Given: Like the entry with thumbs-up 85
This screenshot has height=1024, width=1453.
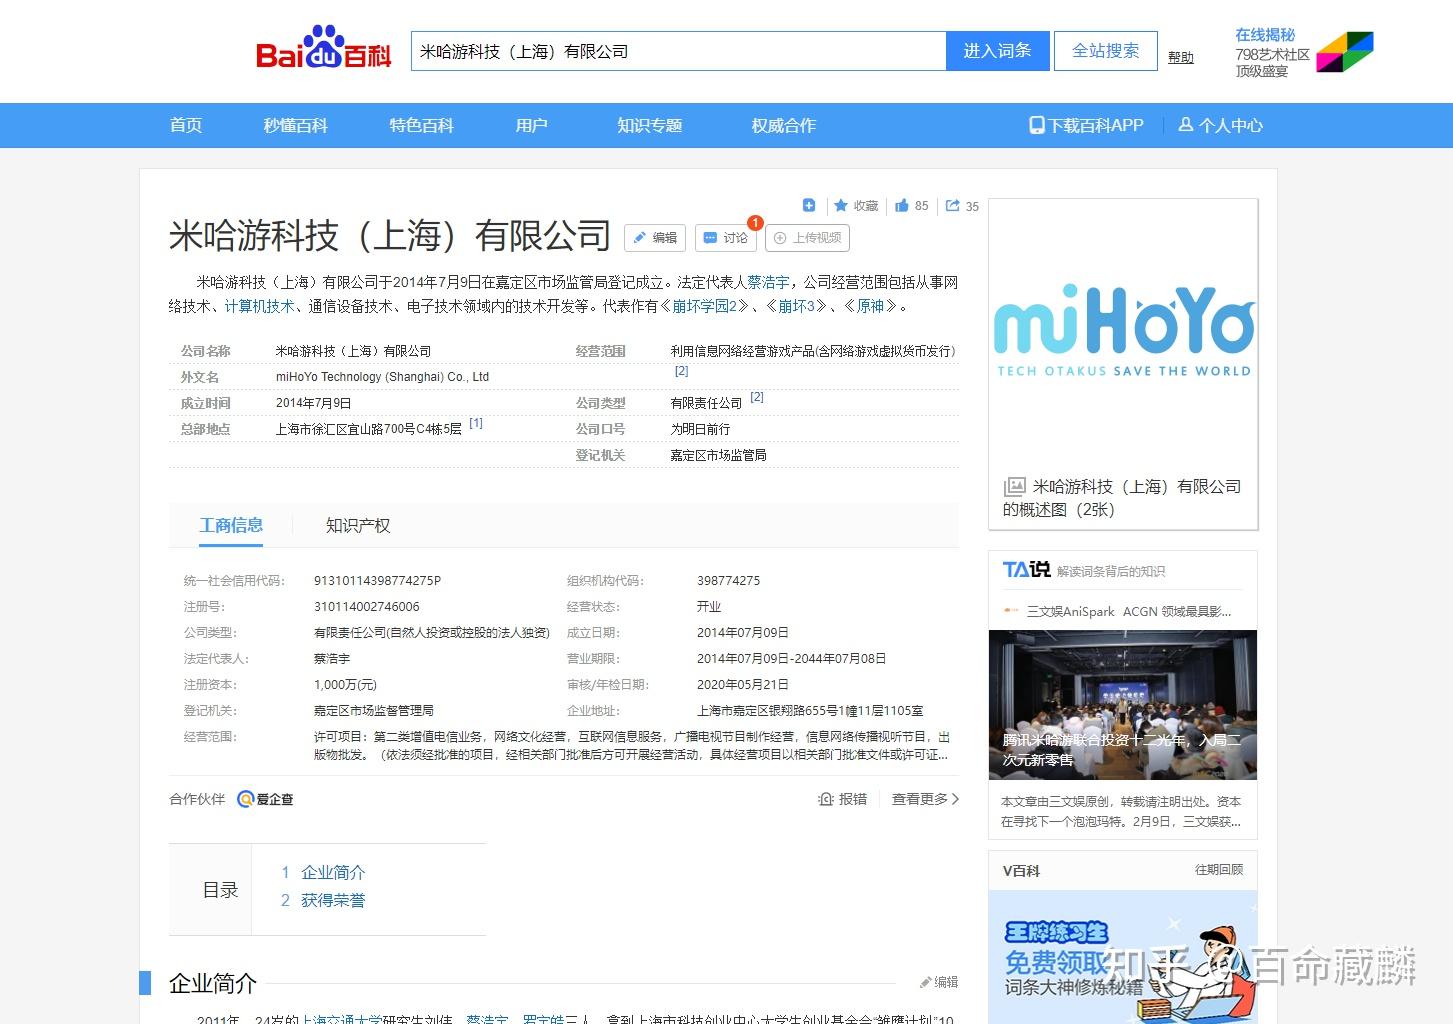Looking at the screenshot, I should (x=911, y=206).
